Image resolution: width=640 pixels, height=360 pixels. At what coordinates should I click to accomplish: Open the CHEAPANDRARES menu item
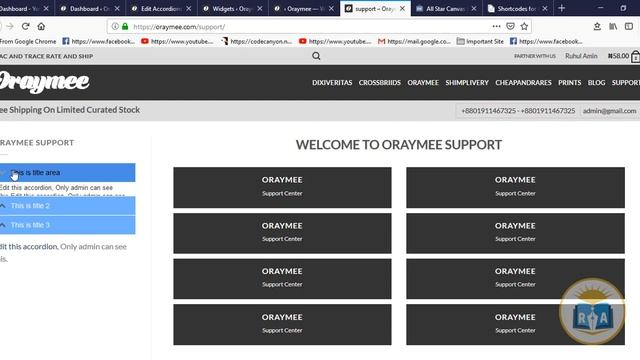tap(523, 82)
